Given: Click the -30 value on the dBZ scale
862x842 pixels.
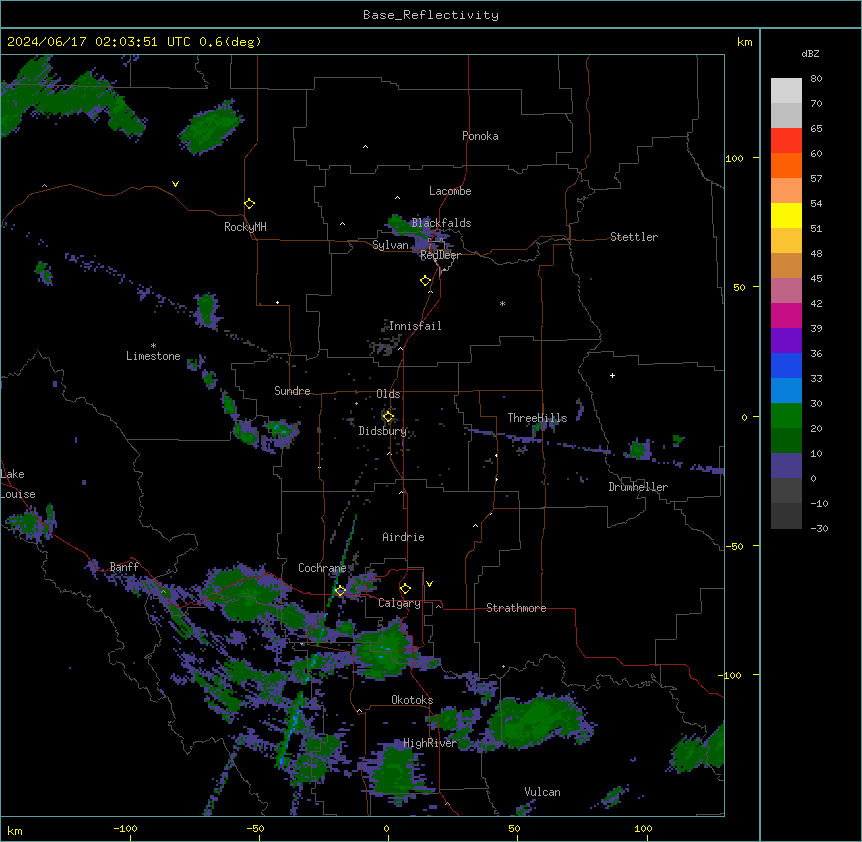Looking at the screenshot, I should coord(819,528).
